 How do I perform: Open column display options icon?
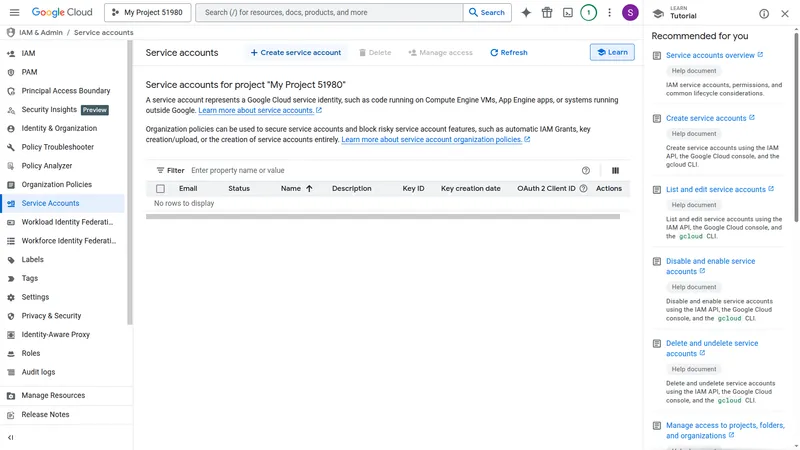[615, 170]
